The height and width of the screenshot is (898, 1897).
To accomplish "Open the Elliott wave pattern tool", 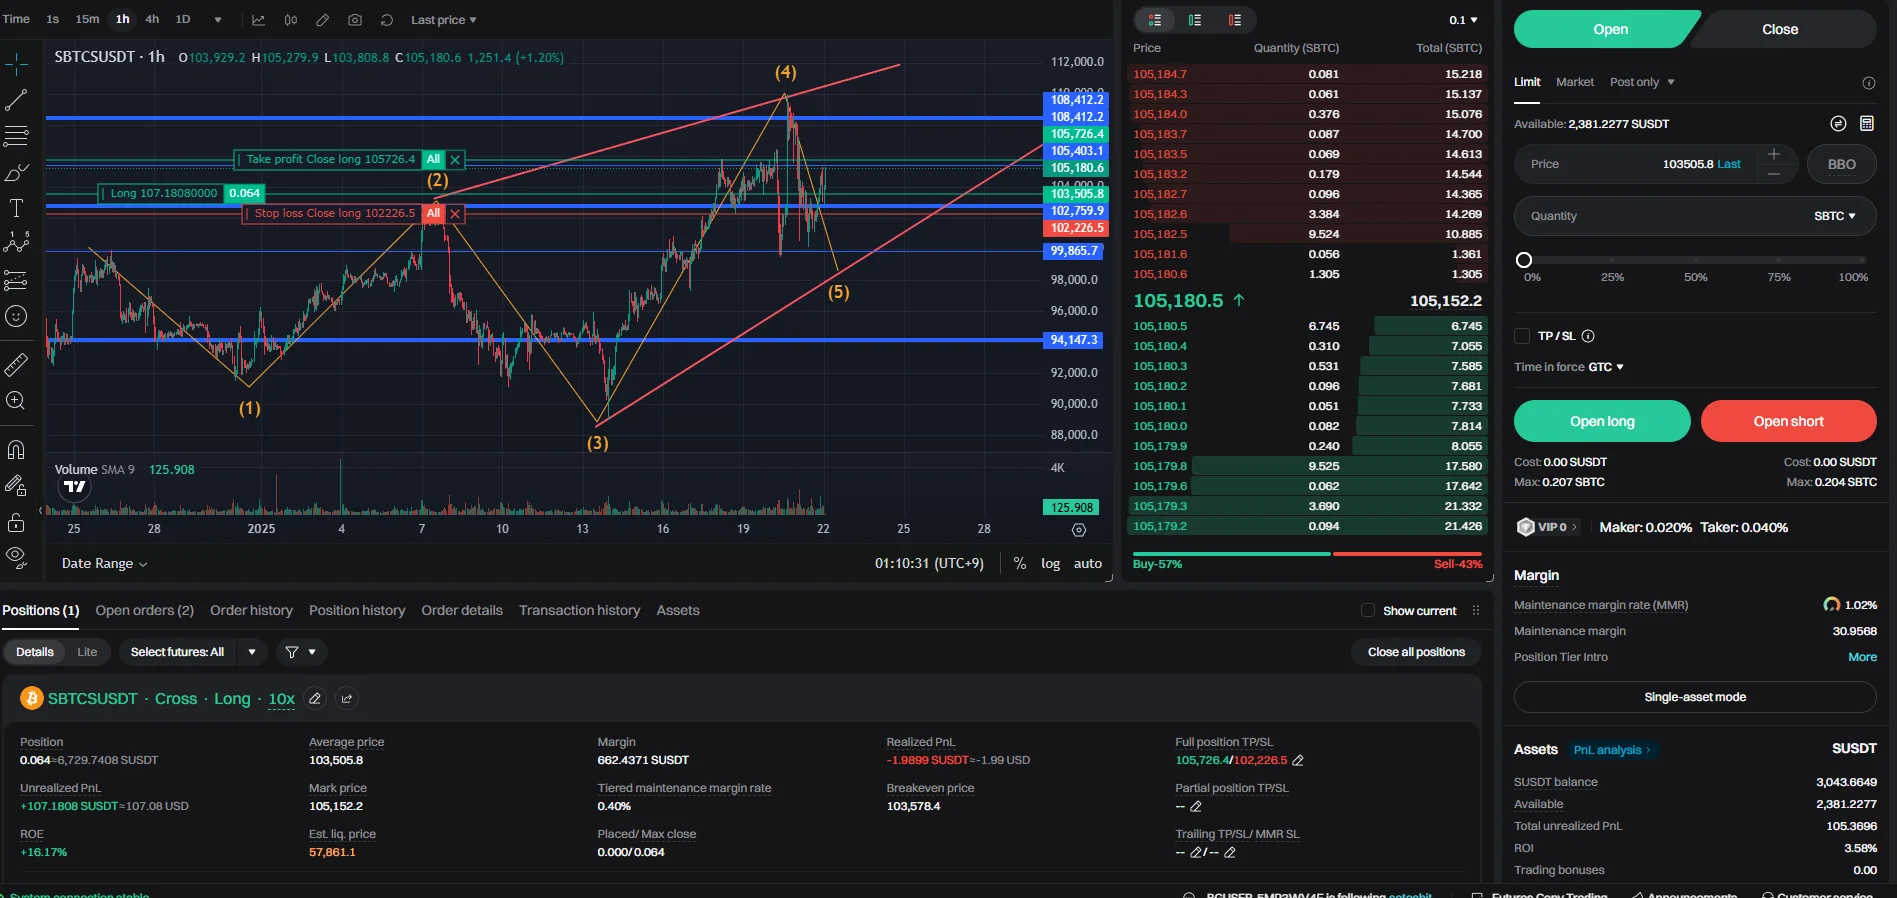I will pyautogui.click(x=16, y=243).
